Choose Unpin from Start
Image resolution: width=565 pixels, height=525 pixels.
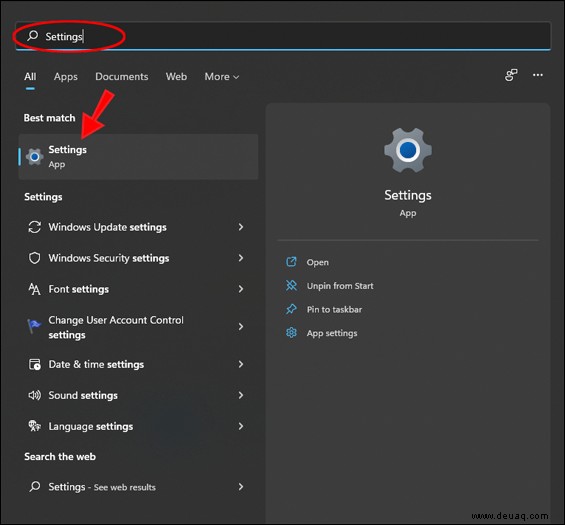click(340, 286)
